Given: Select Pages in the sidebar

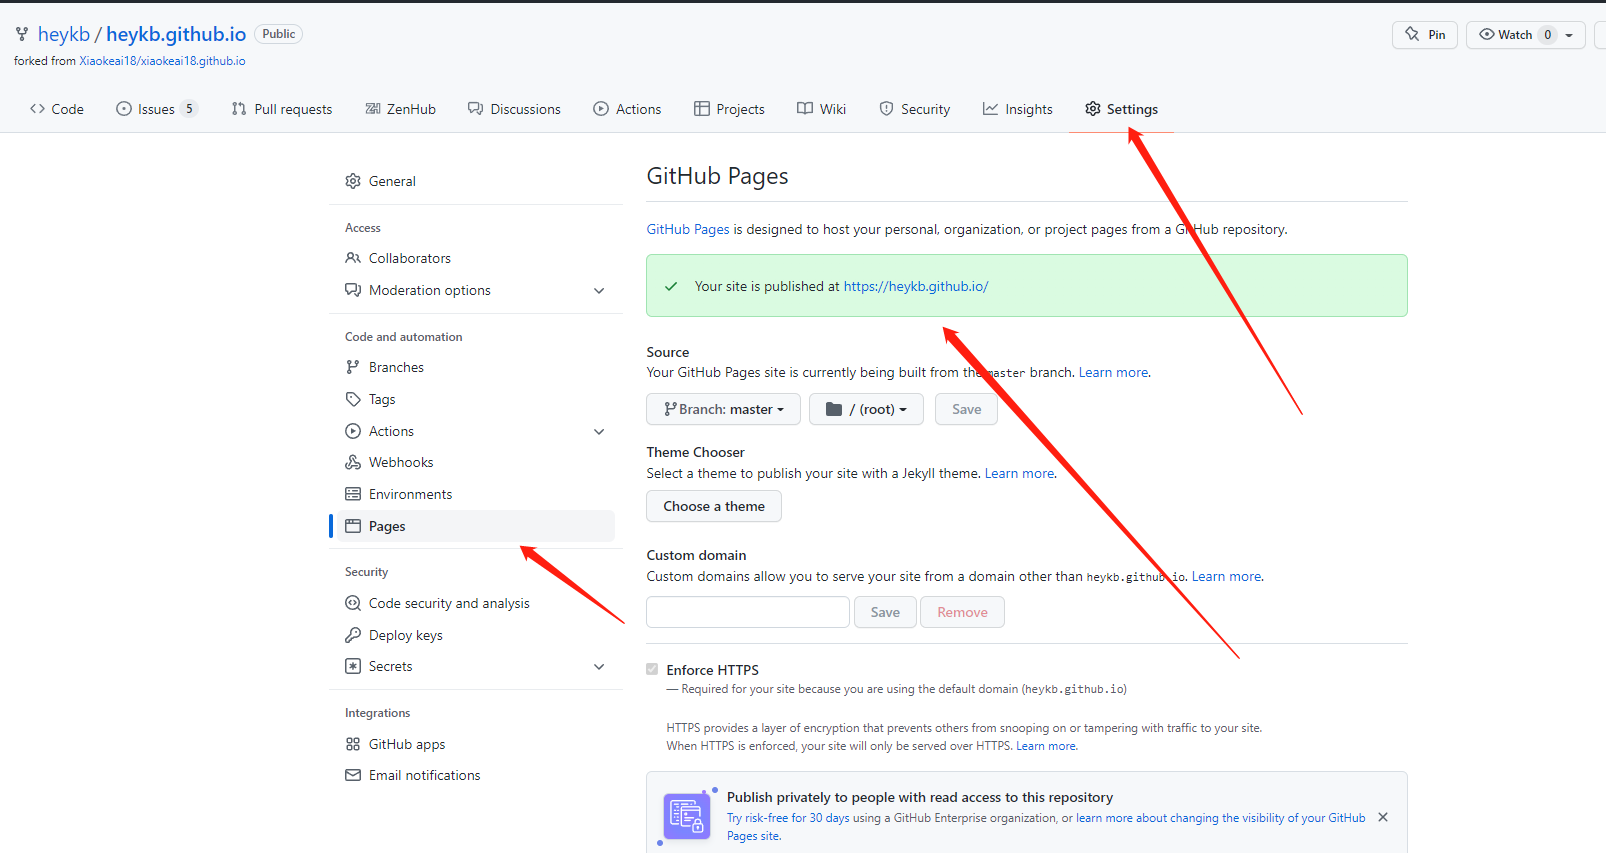Looking at the screenshot, I should 476,526.
